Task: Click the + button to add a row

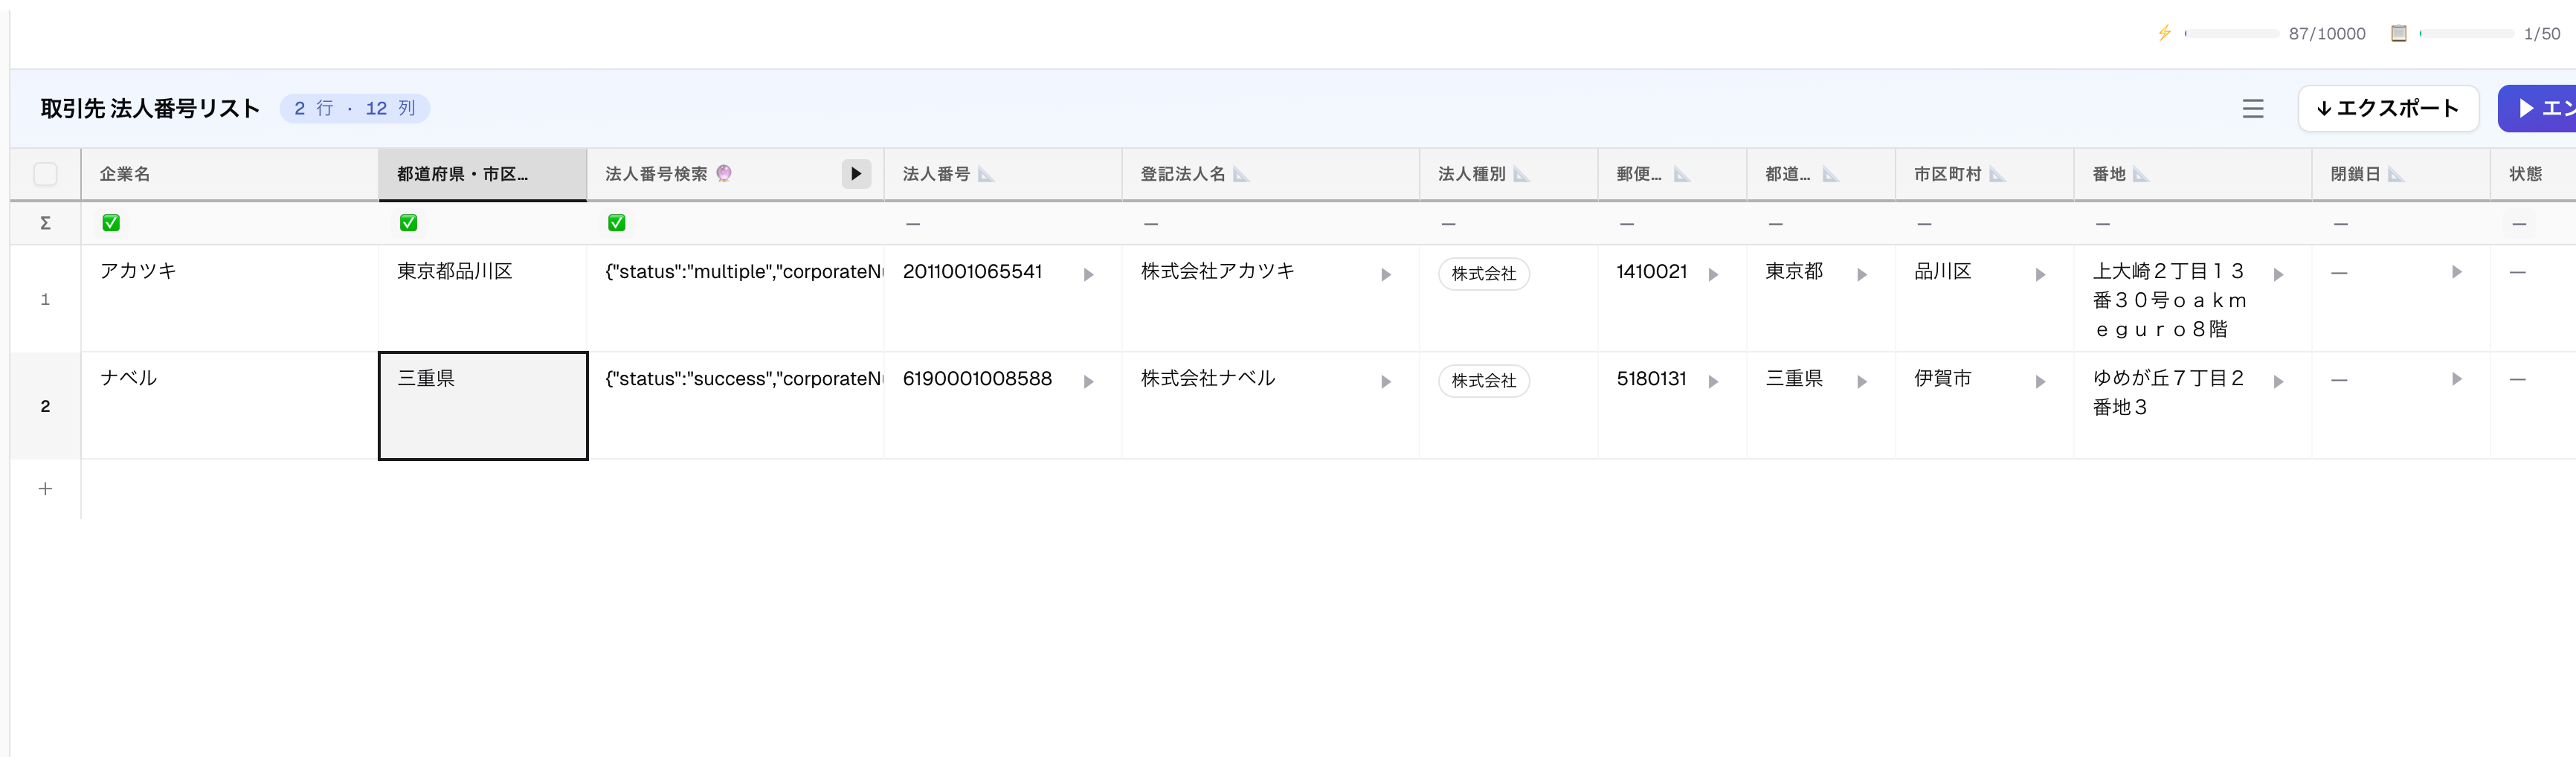Action: click(x=46, y=488)
